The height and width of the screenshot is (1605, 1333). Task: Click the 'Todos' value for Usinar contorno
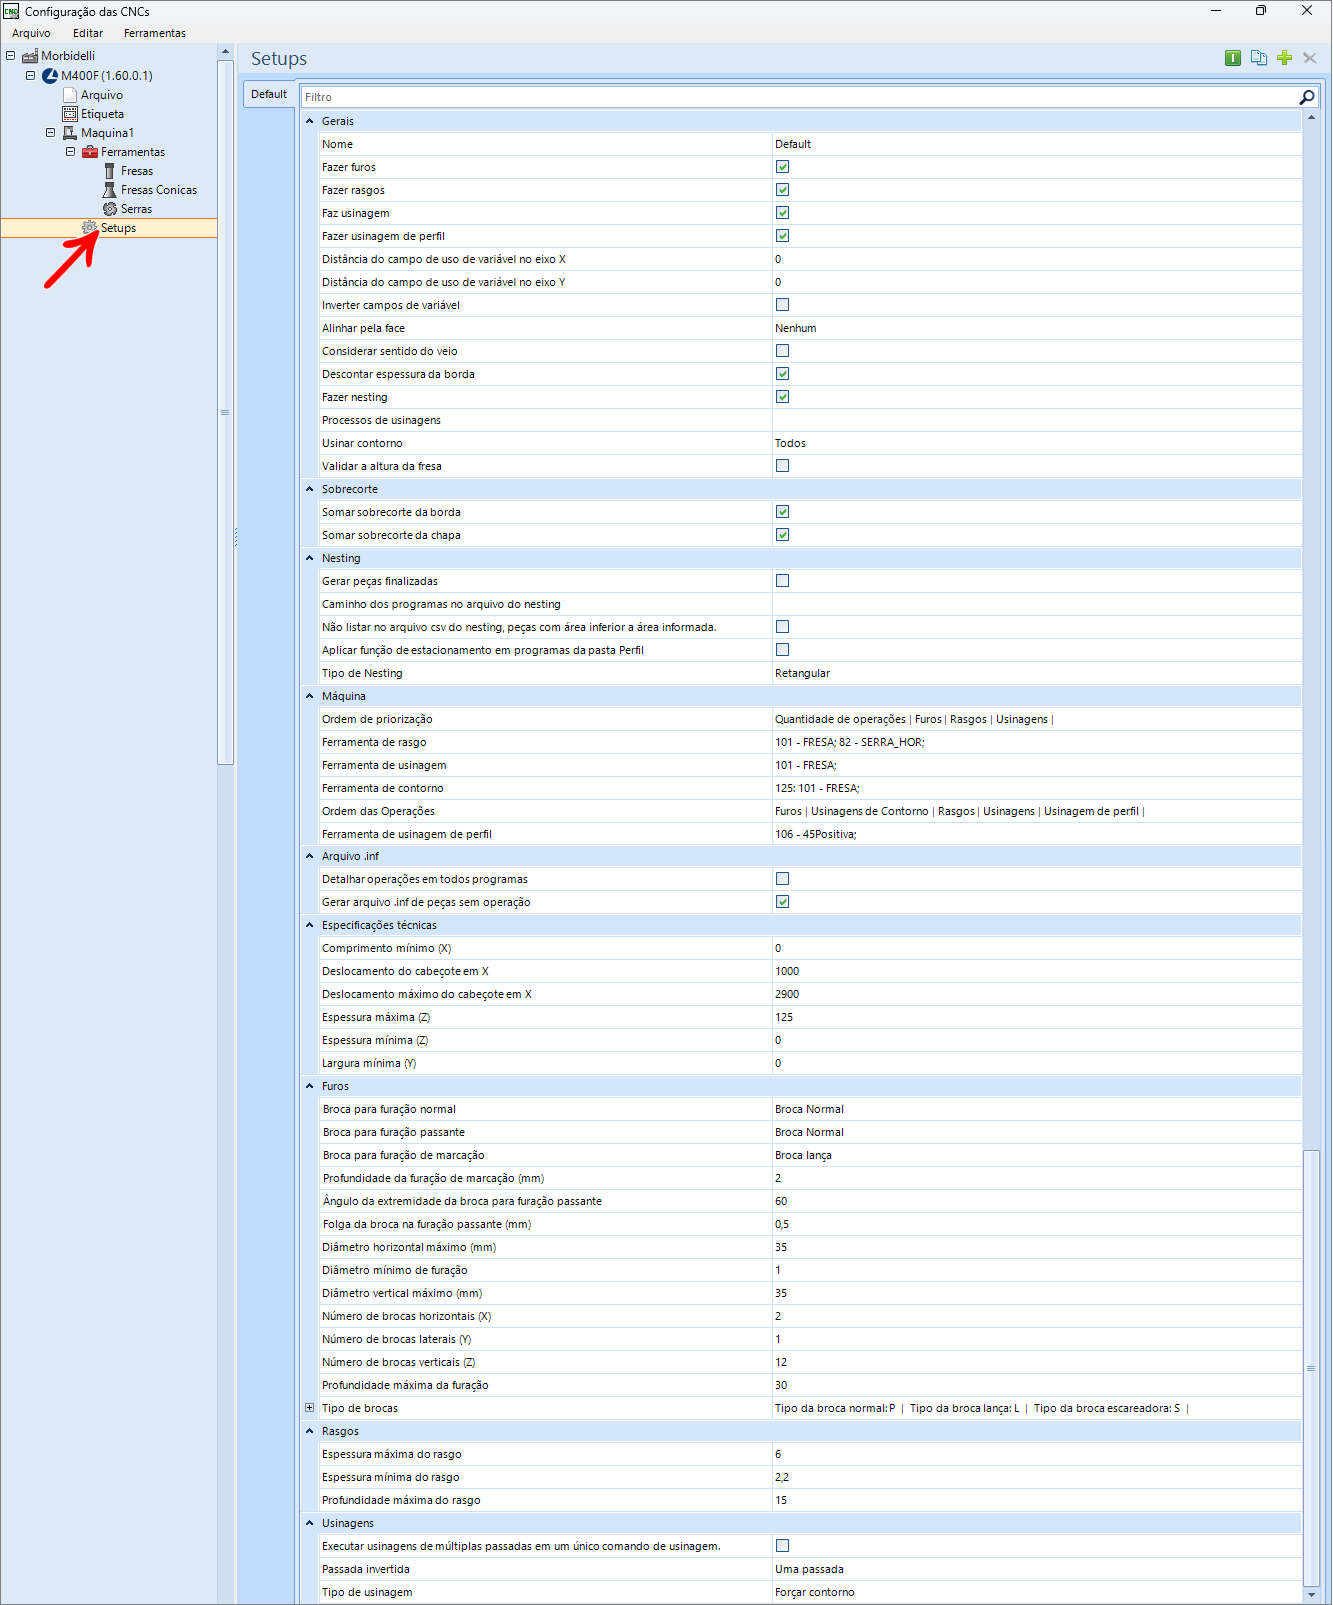[x=790, y=443]
